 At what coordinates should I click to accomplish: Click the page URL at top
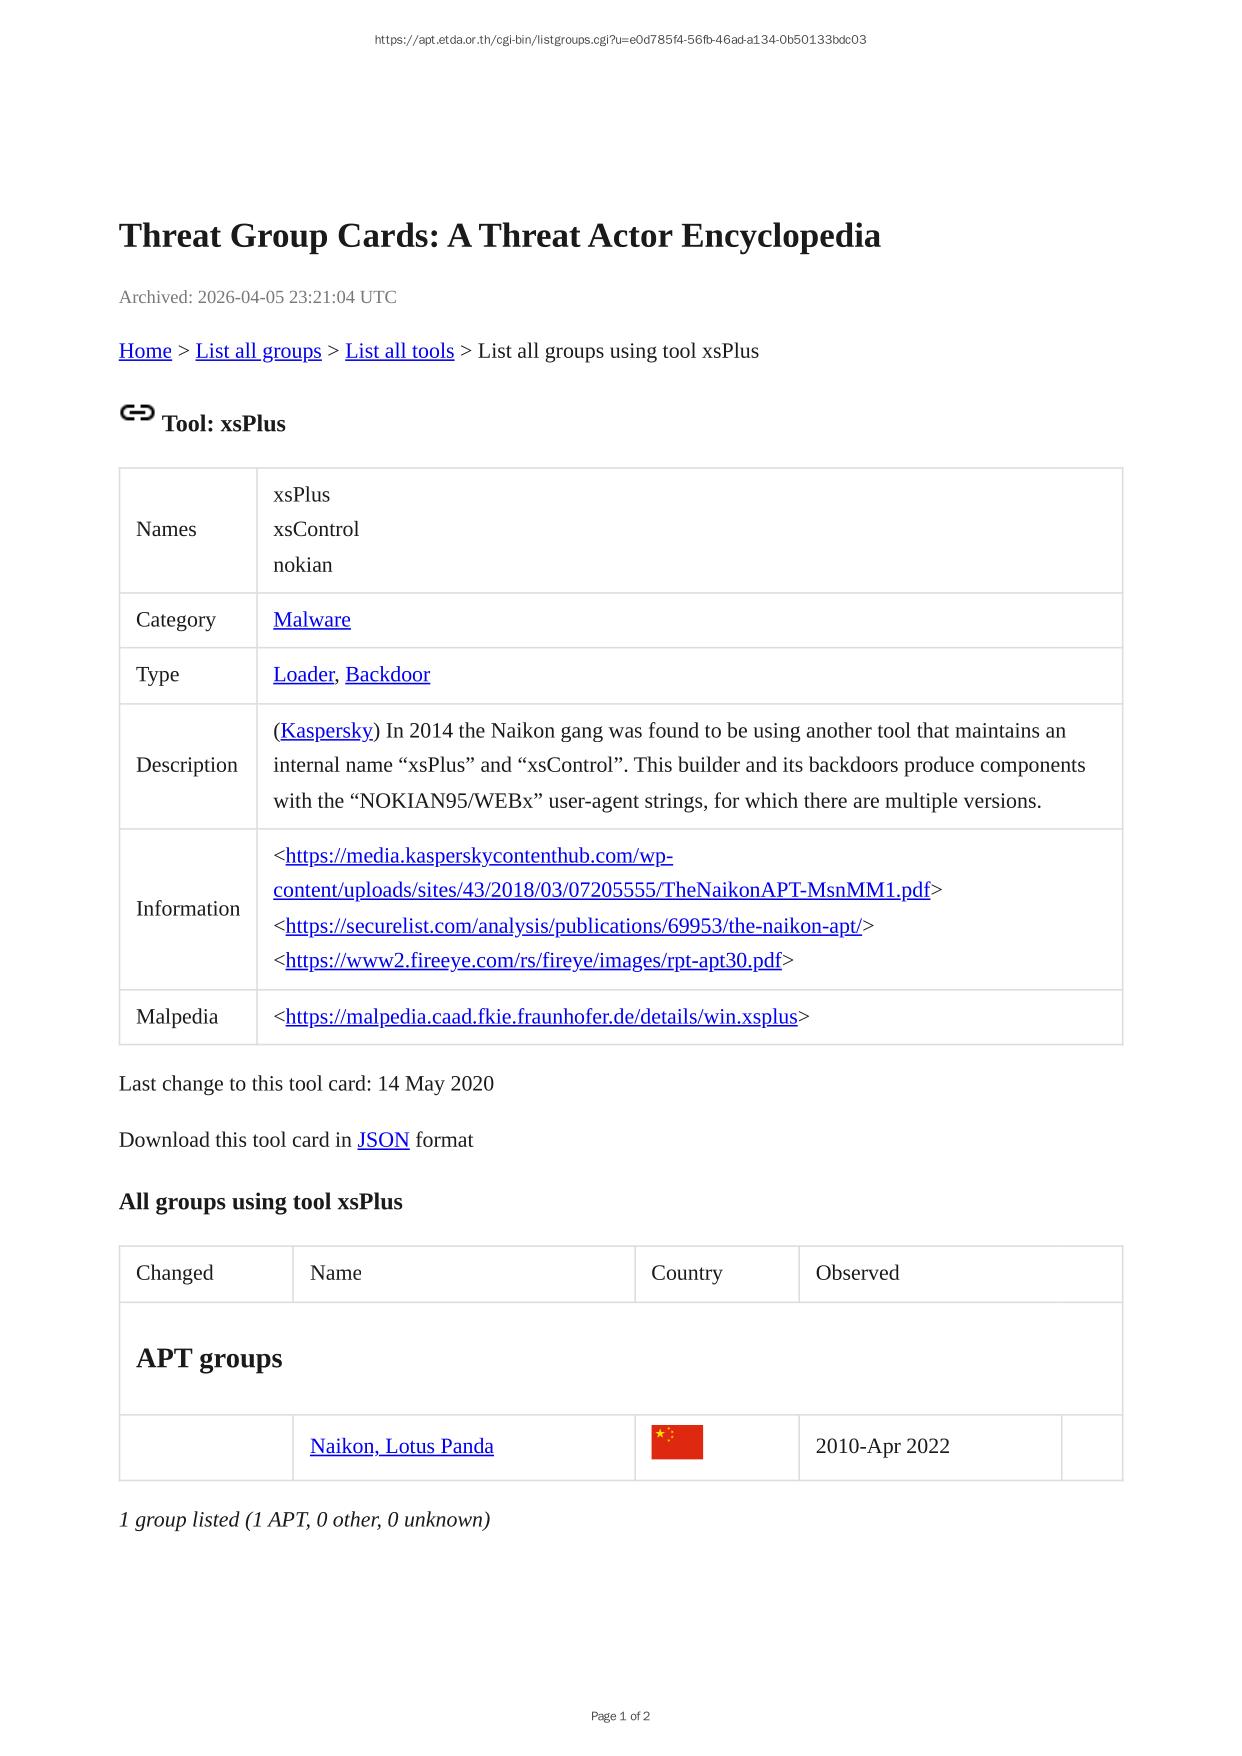pos(620,40)
